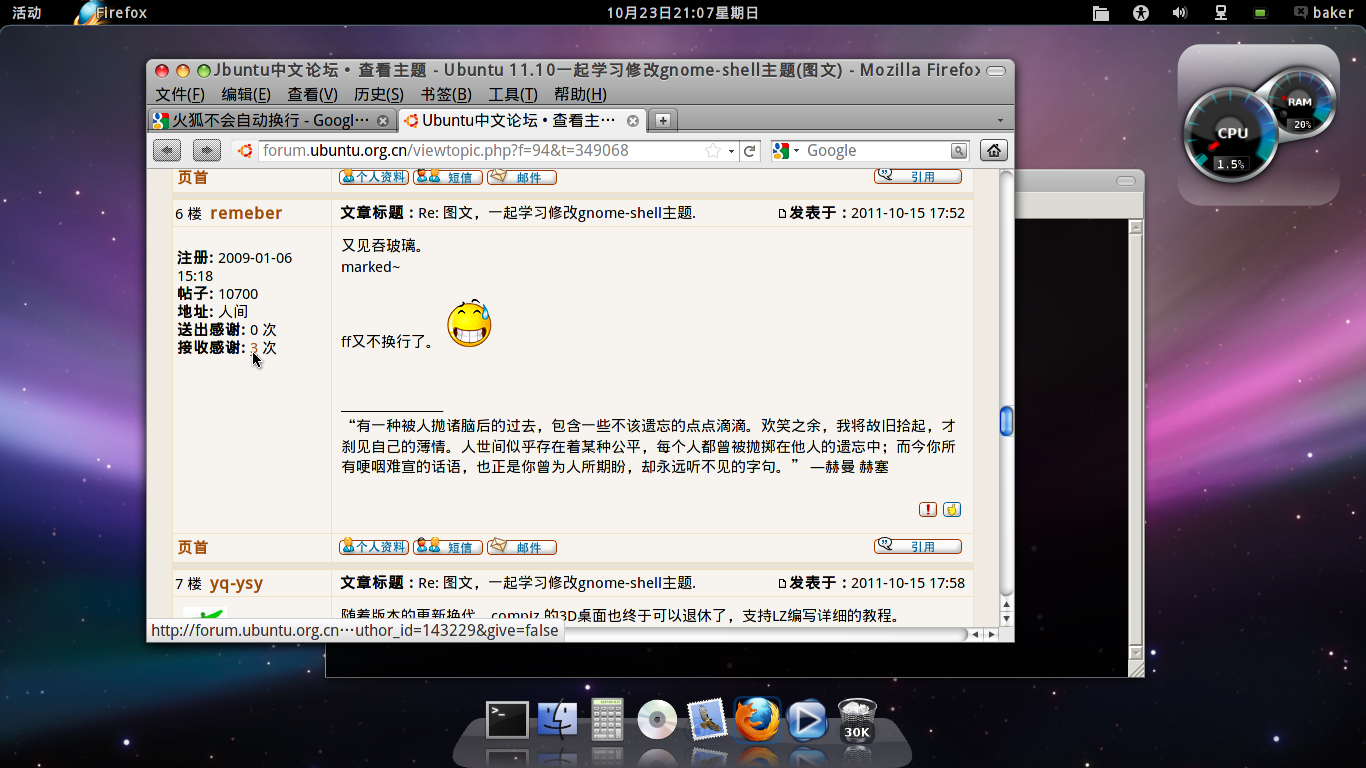The height and width of the screenshot is (768, 1366).
Task: Click the Firefox icon in the dock
Action: [757, 719]
